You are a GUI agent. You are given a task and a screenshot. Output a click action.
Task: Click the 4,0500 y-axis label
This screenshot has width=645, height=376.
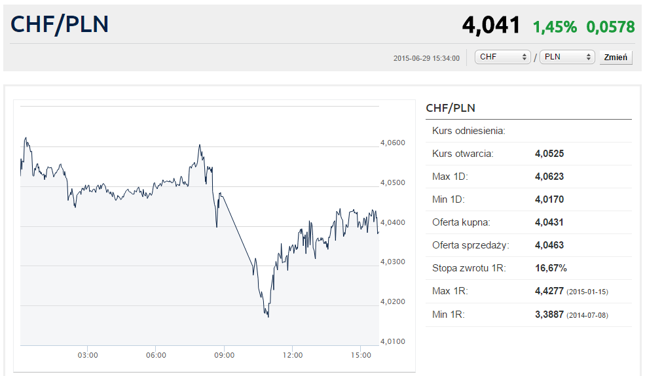[392, 183]
